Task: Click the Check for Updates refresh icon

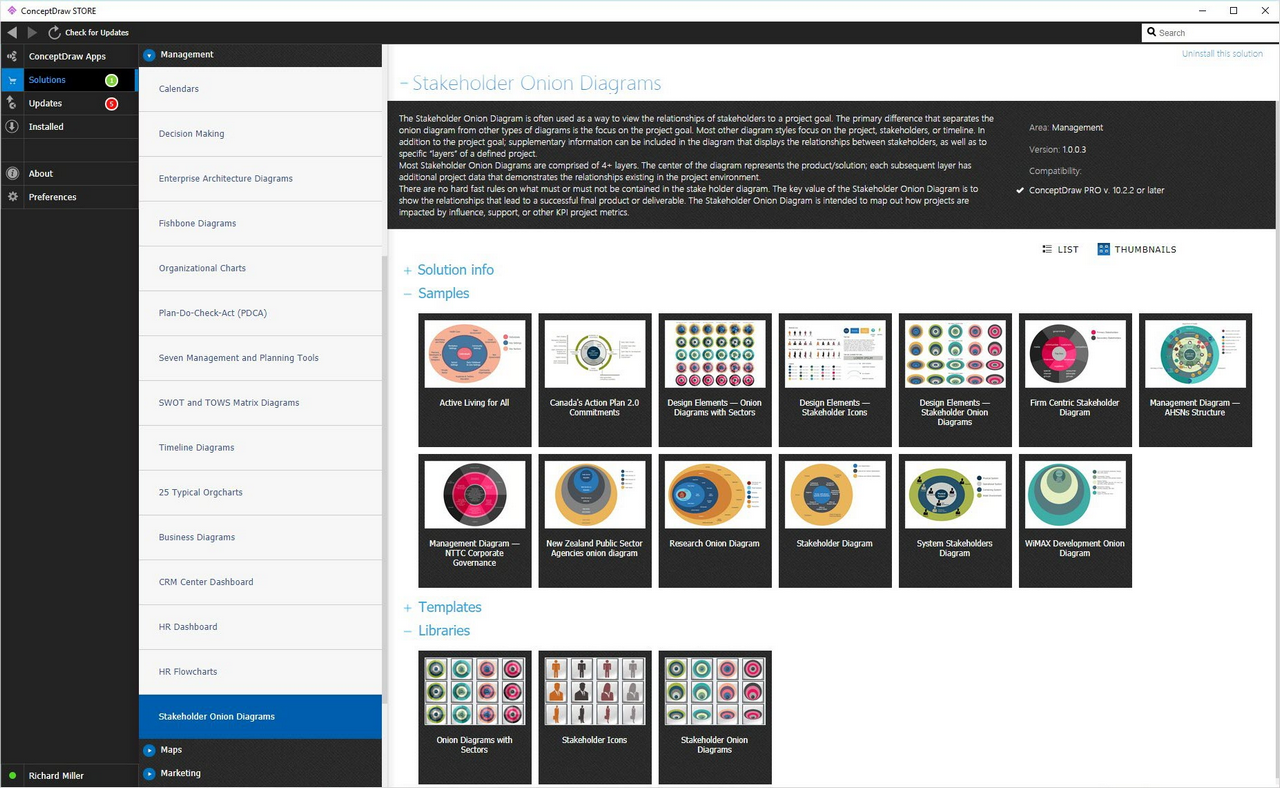Action: pyautogui.click(x=54, y=33)
